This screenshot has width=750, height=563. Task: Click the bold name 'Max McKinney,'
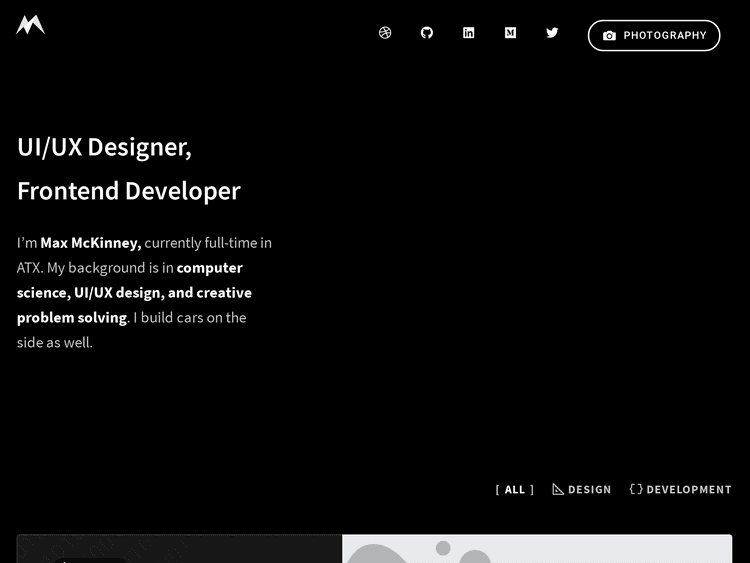click(91, 243)
